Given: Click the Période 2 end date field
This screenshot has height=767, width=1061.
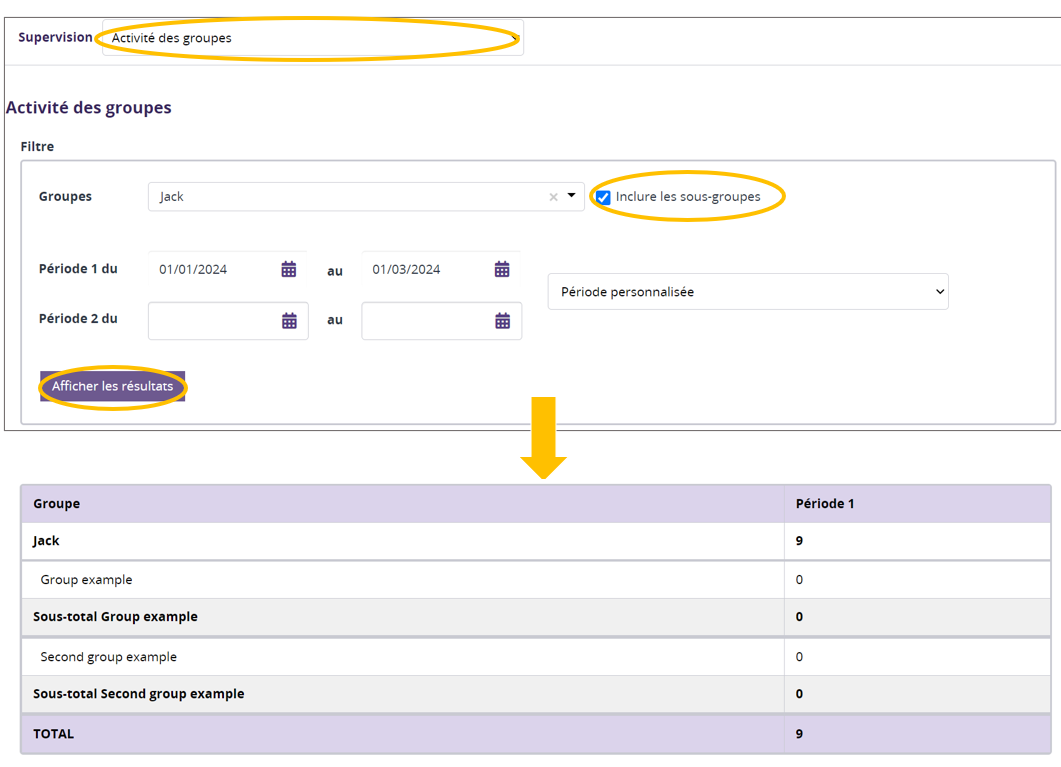Looking at the screenshot, I should [x=426, y=321].
